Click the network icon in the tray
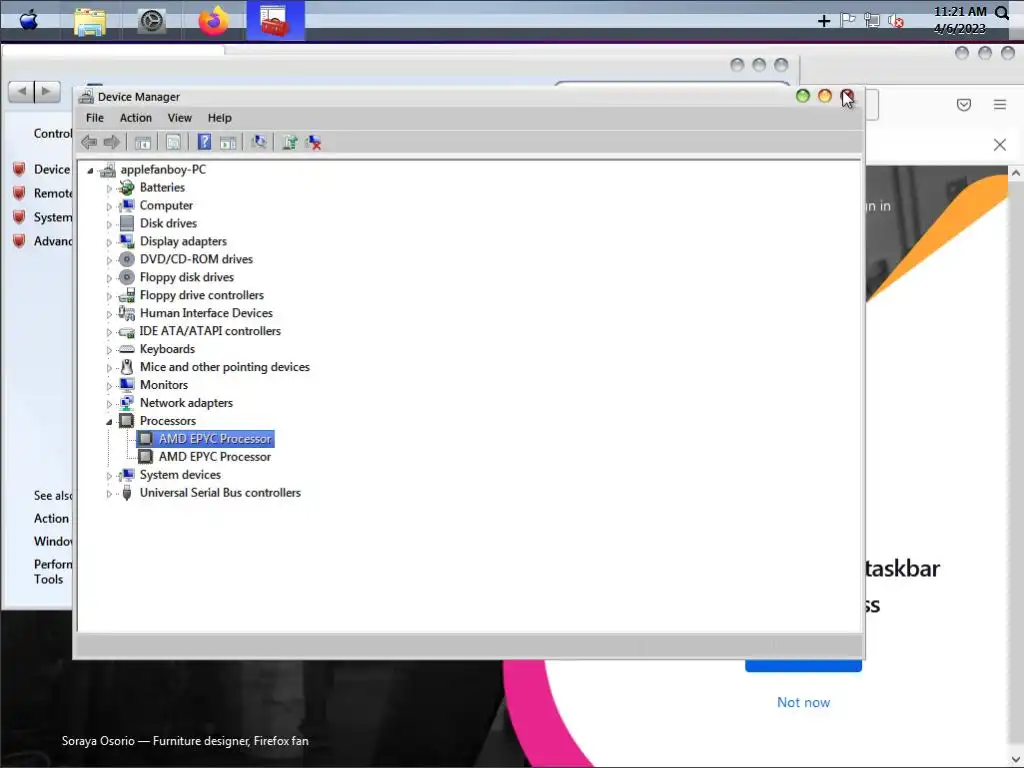Viewport: 1024px width, 768px height. [x=872, y=21]
